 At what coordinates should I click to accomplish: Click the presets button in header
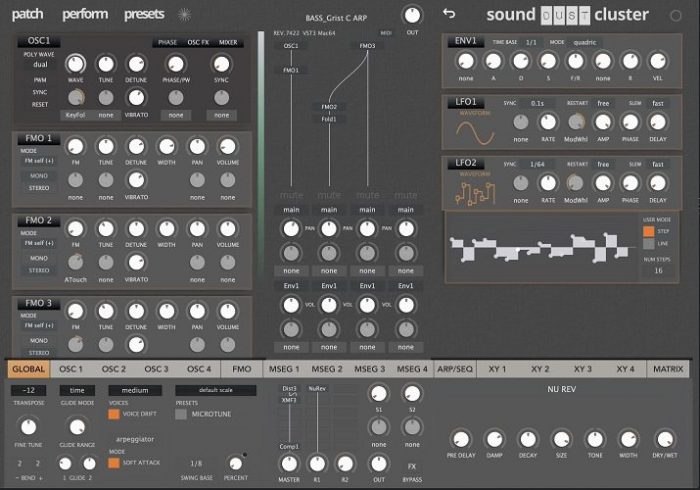144,15
